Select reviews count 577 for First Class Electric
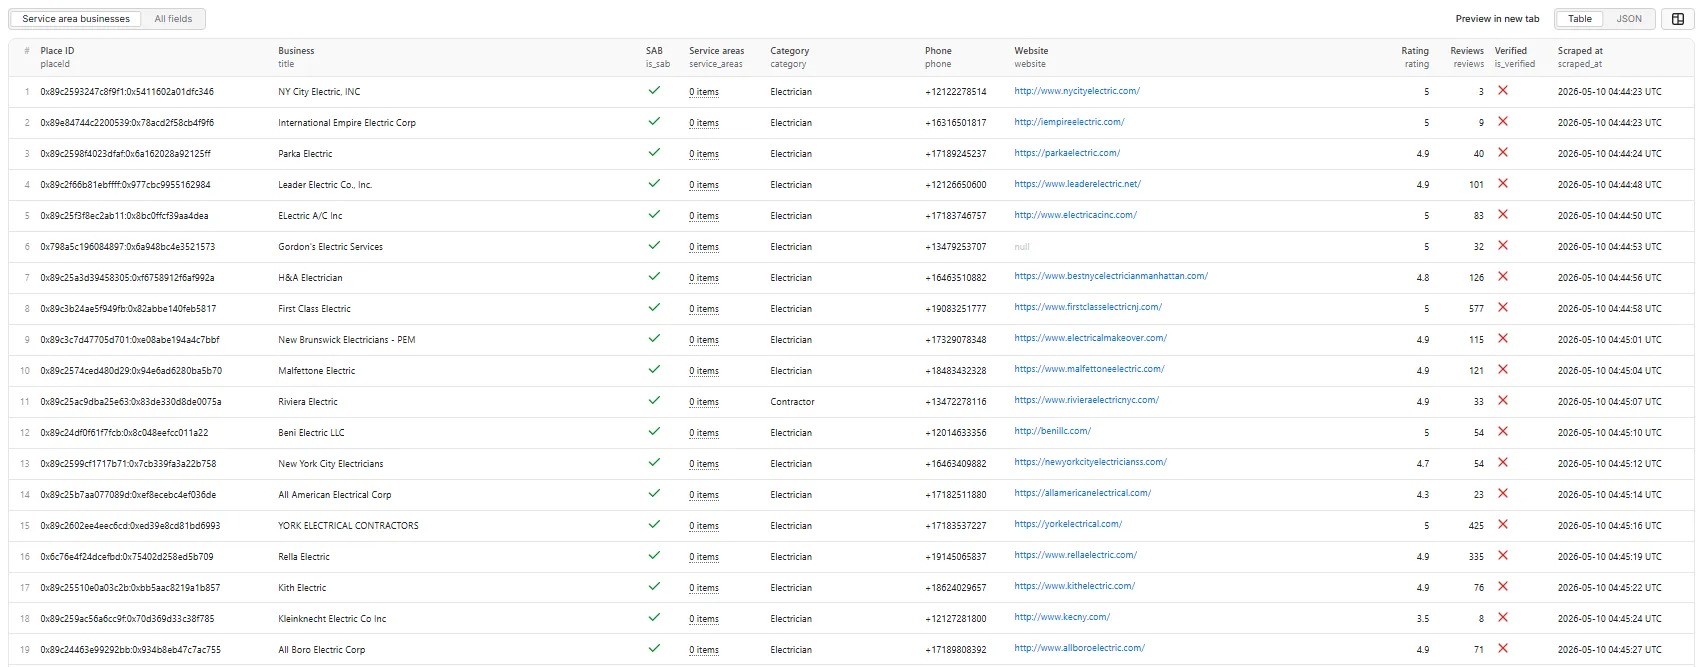Viewport: 1701px width, 667px height. pyautogui.click(x=1476, y=309)
